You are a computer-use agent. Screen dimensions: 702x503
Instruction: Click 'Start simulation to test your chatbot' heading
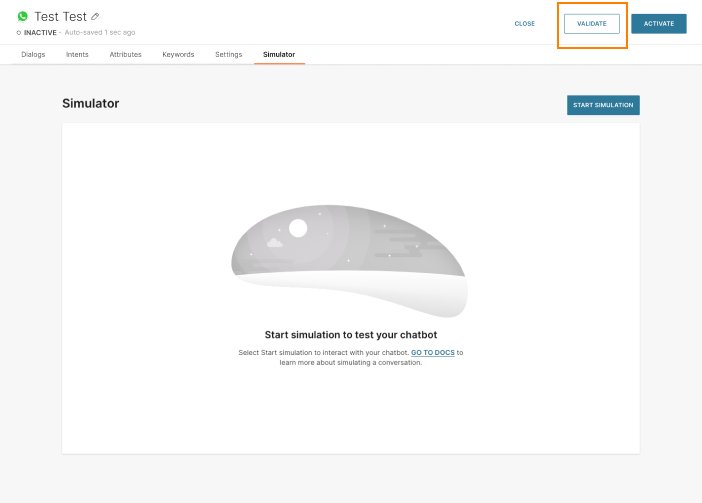tap(351, 335)
